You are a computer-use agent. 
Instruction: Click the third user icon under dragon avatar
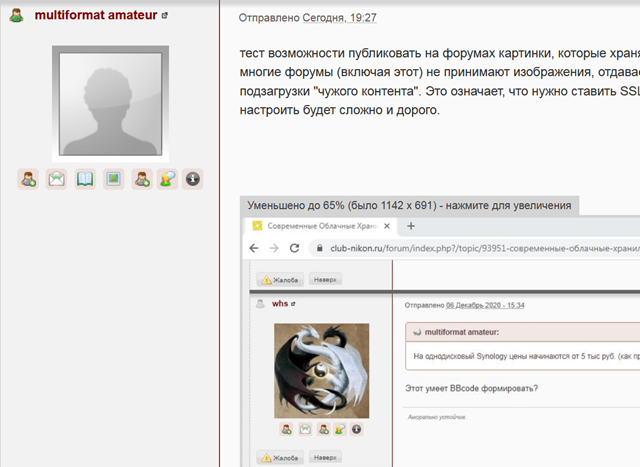coord(324,429)
